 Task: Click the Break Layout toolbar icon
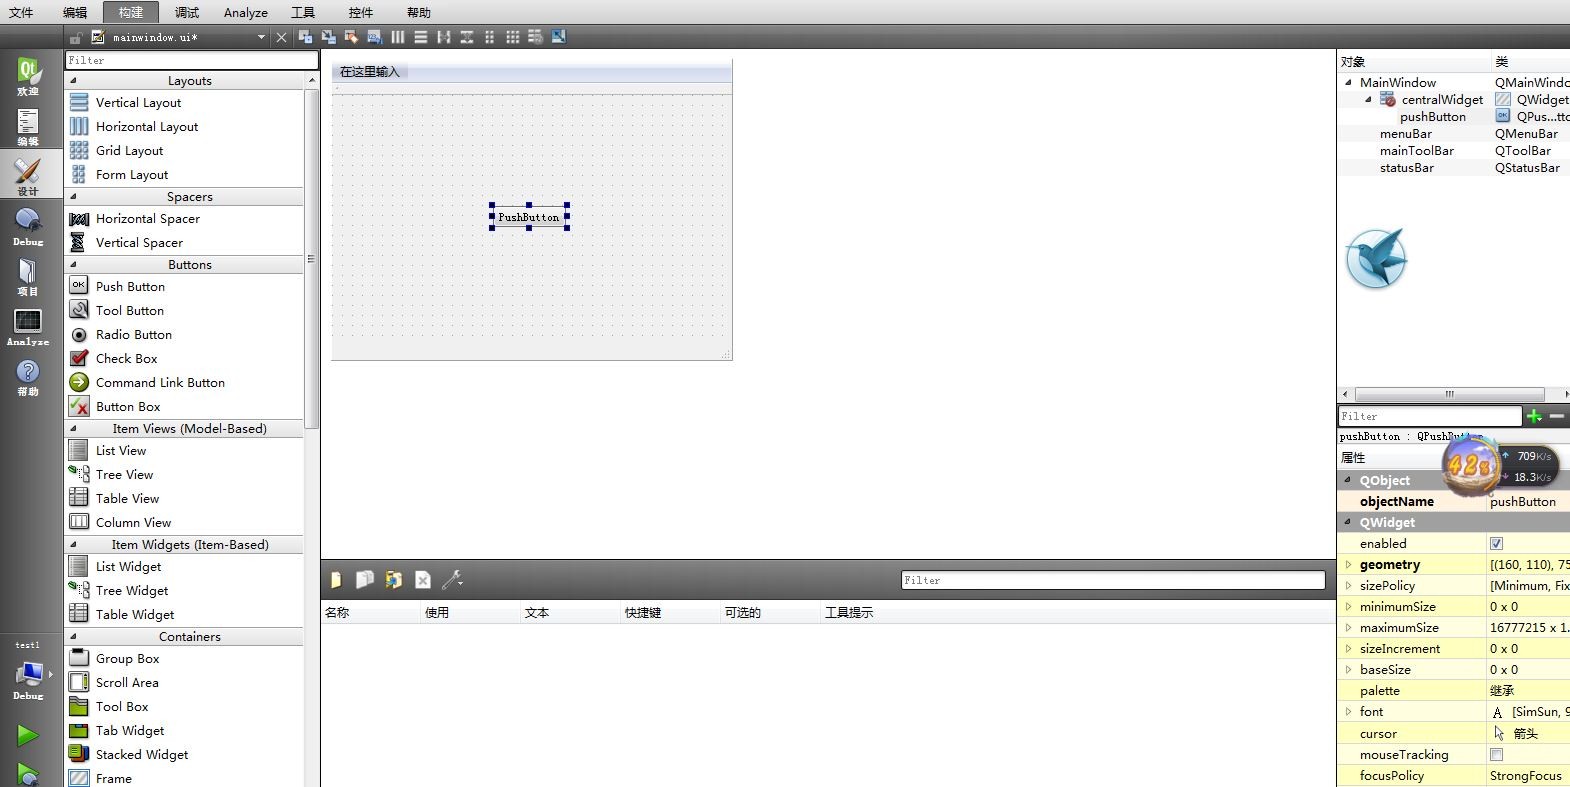[536, 37]
